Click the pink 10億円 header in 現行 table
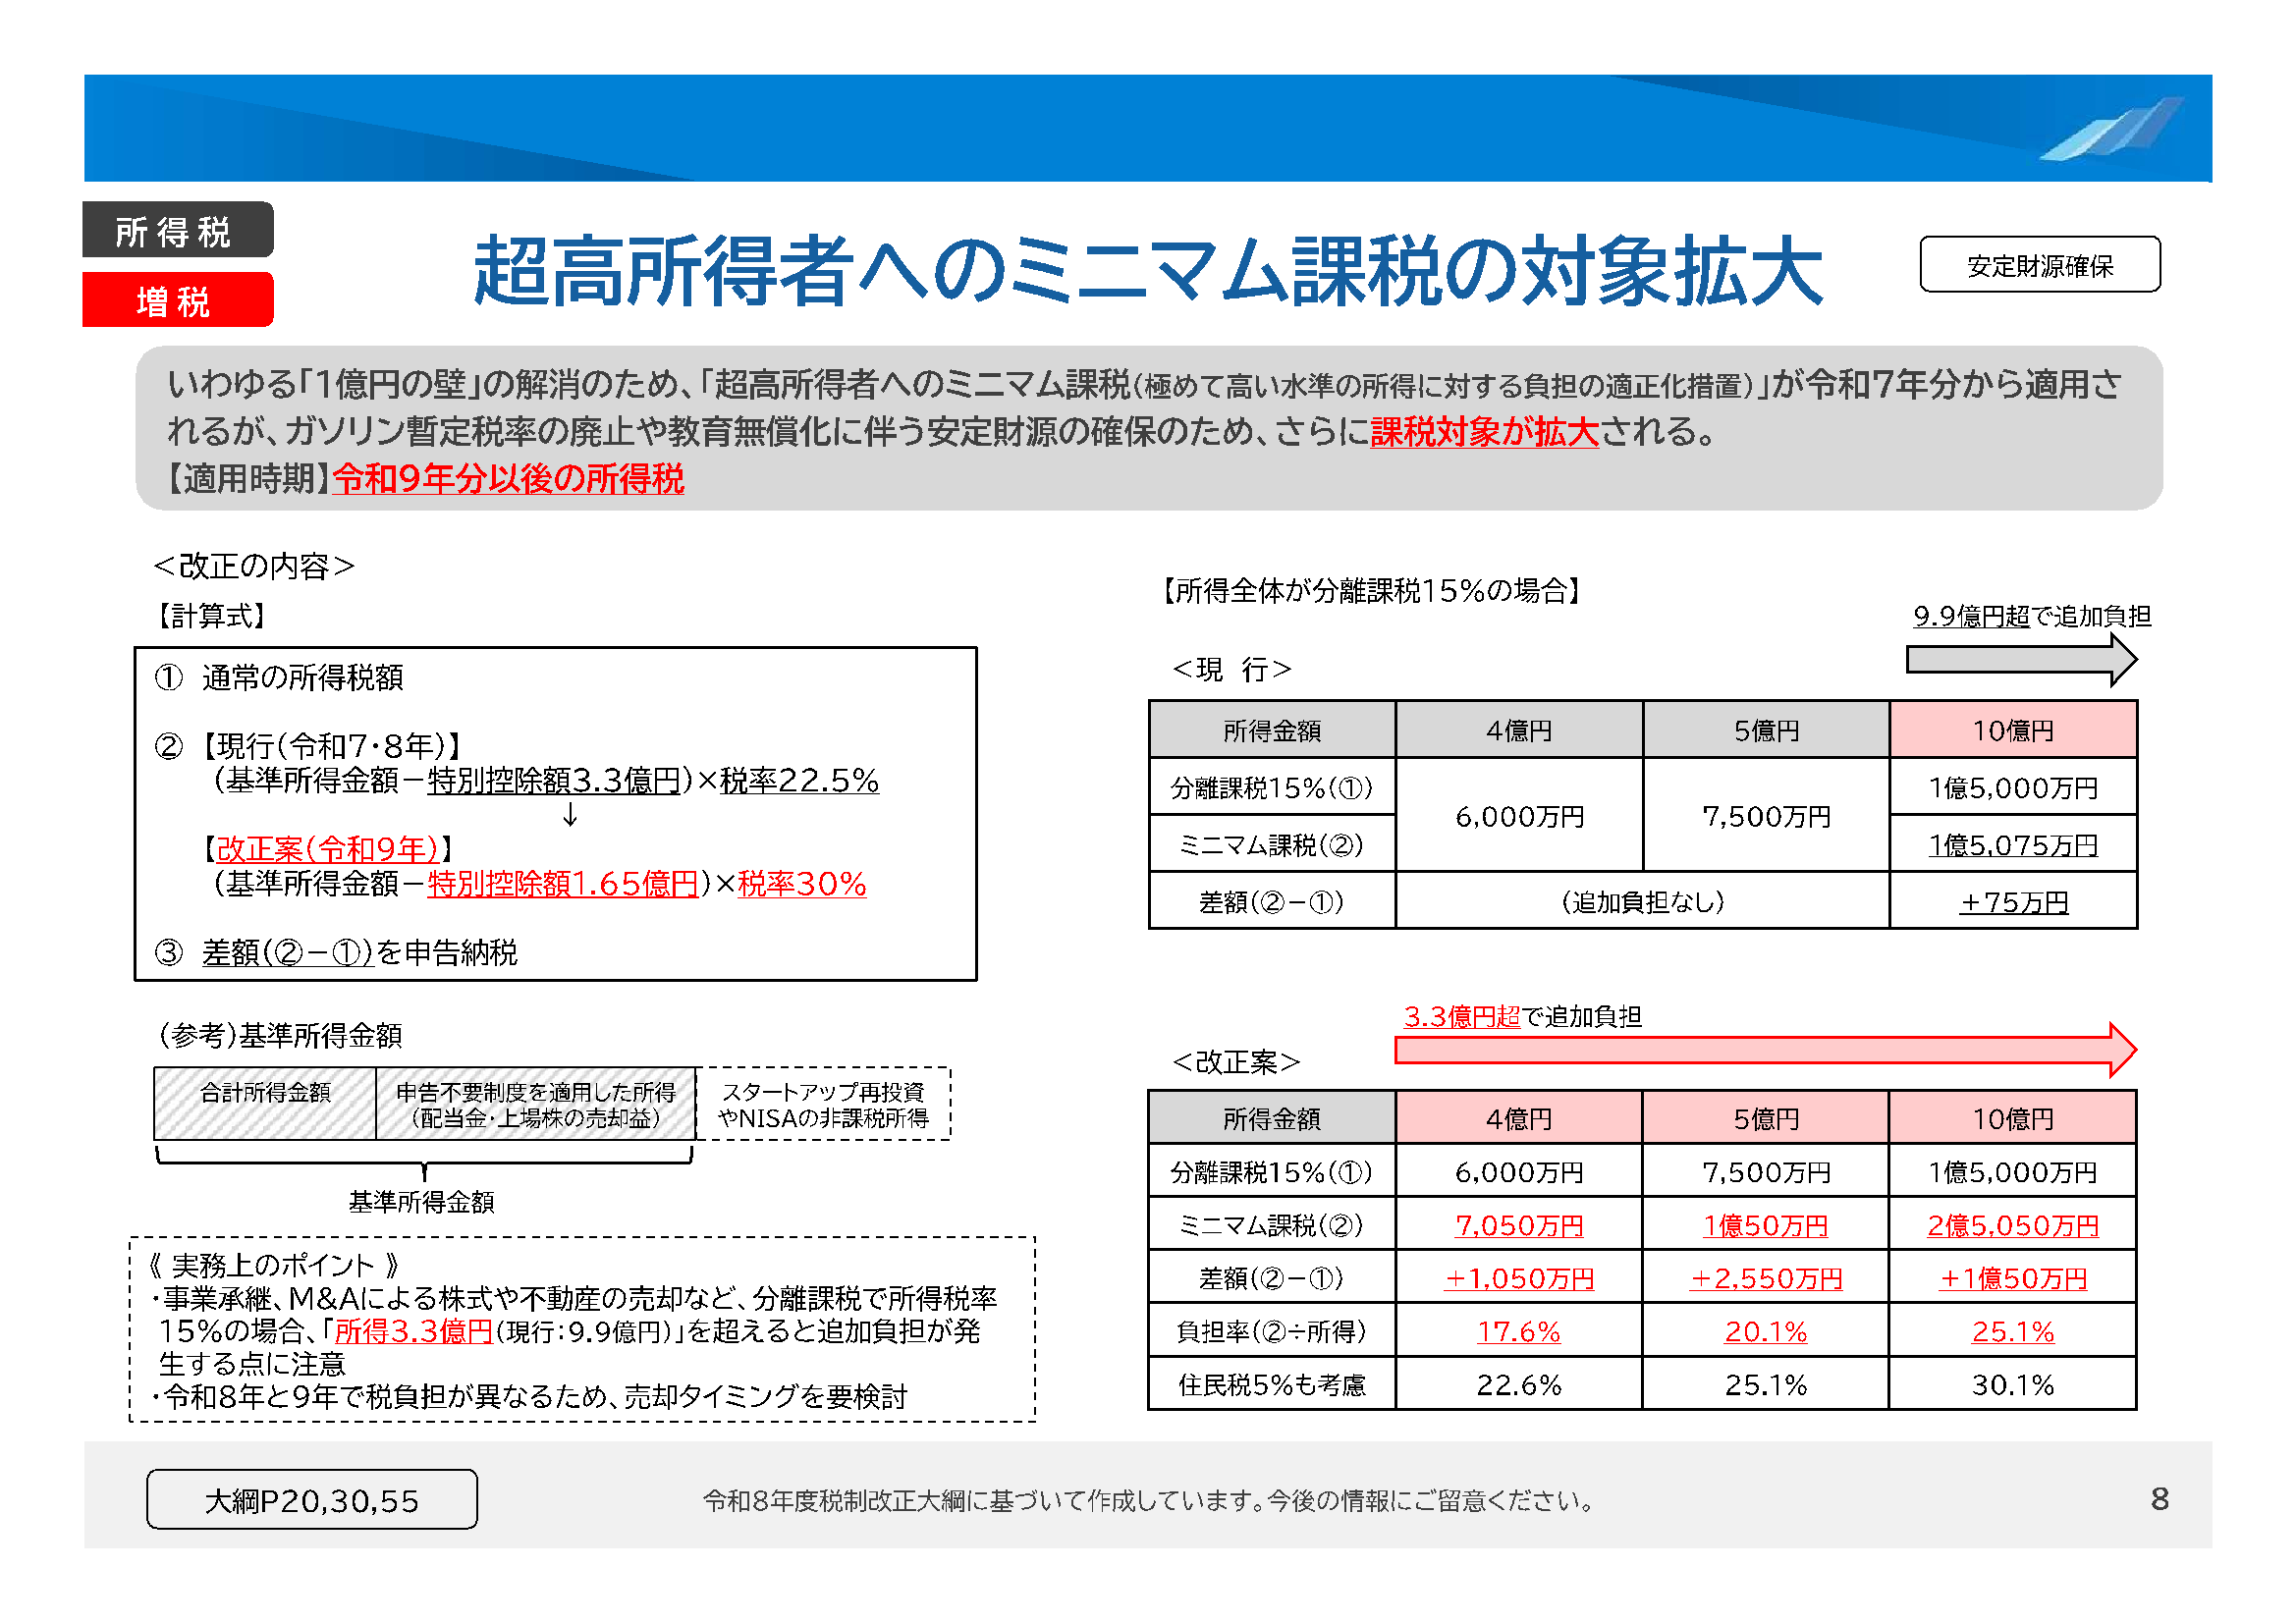 [2012, 730]
